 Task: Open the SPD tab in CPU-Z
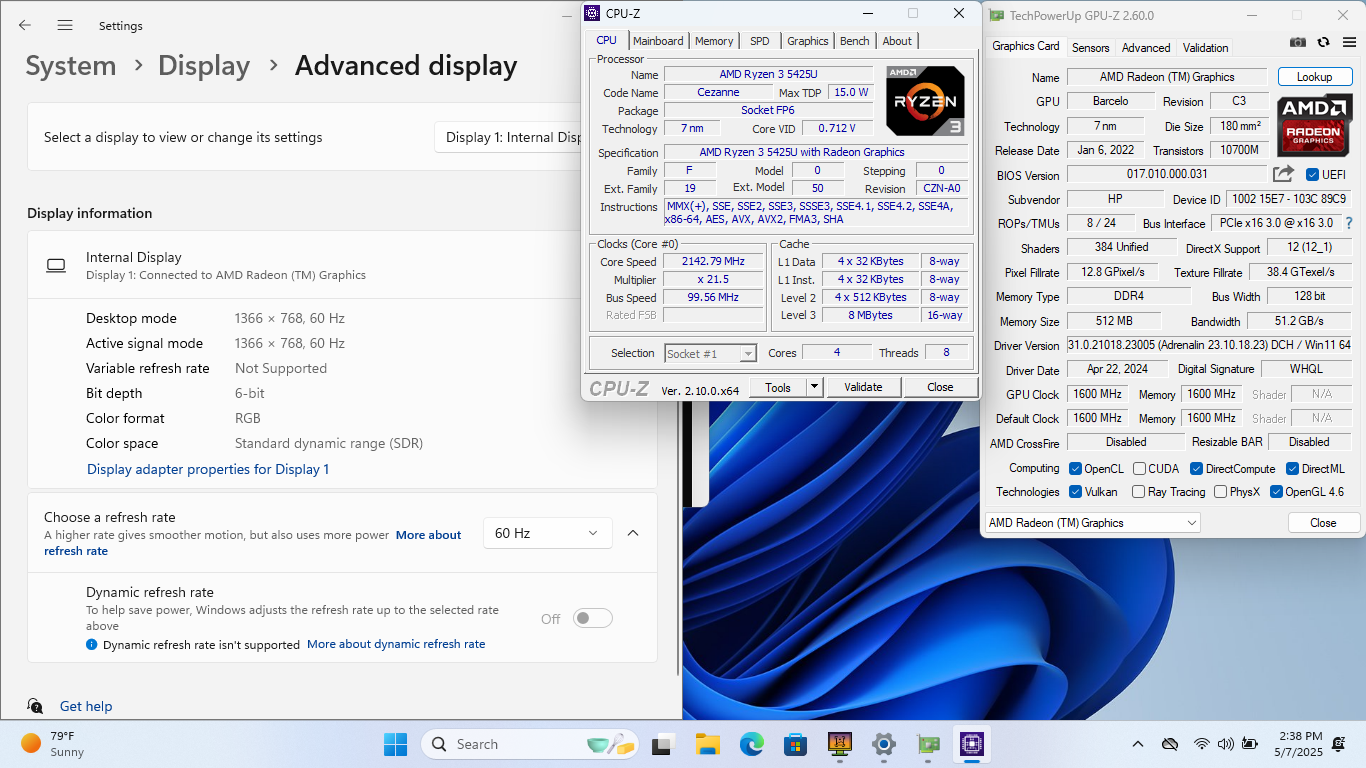(760, 41)
